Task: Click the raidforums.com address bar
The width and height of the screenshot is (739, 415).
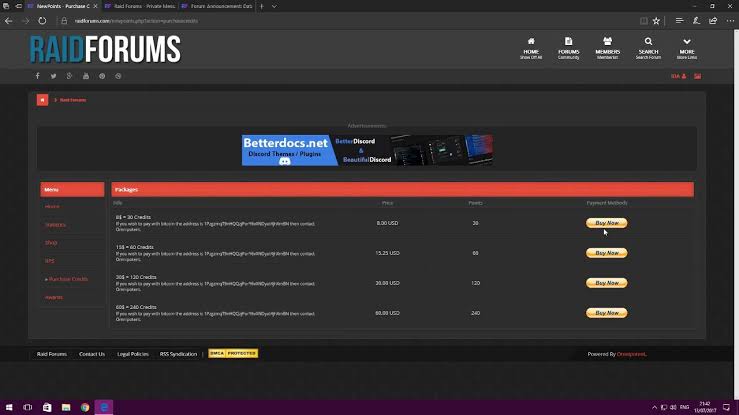Action: 346,21
